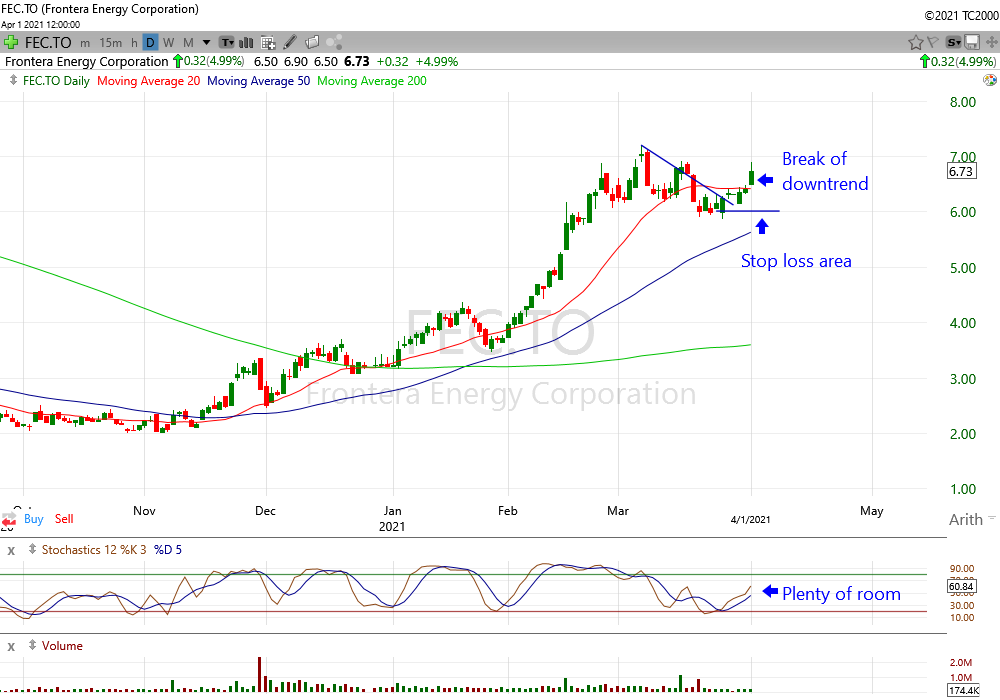Open the Arith scale type dropdown

(971, 520)
